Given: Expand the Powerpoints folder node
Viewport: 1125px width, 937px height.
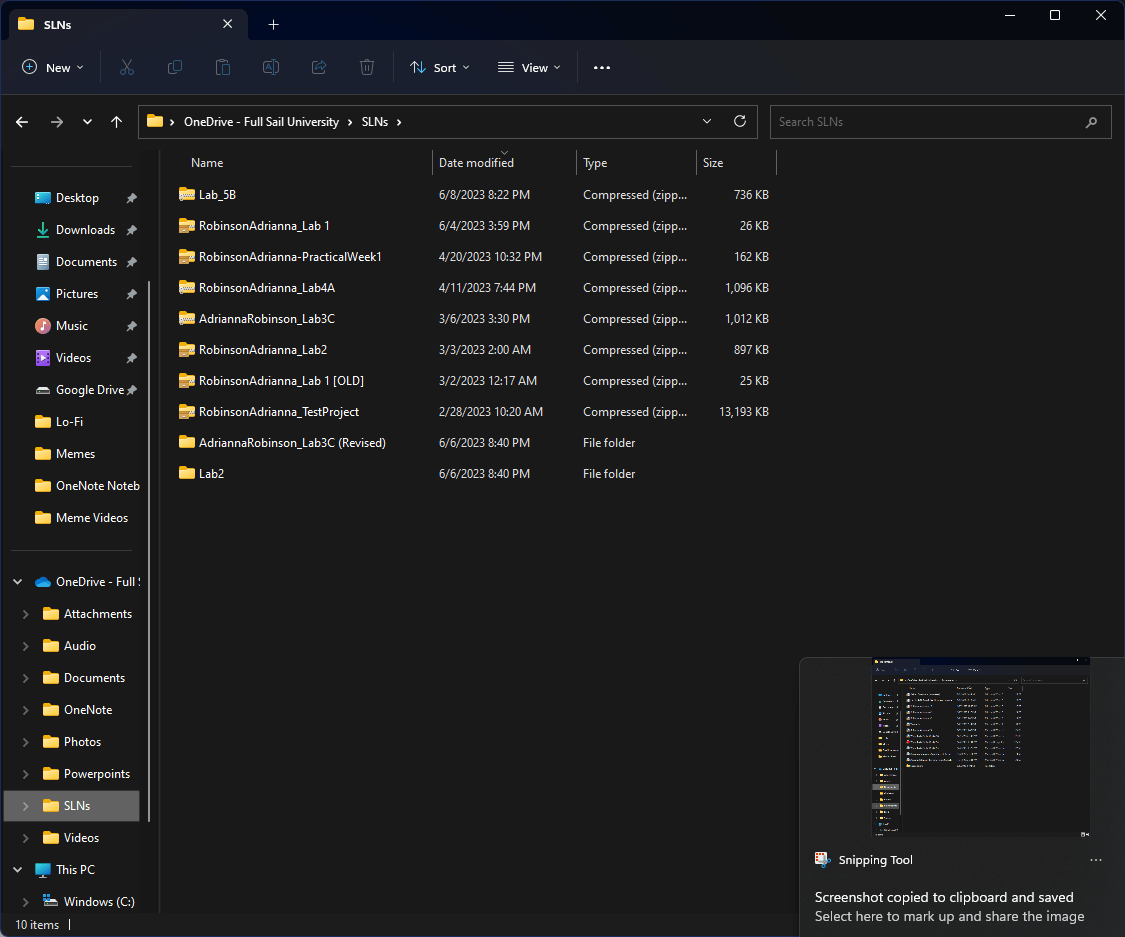Looking at the screenshot, I should (x=26, y=774).
